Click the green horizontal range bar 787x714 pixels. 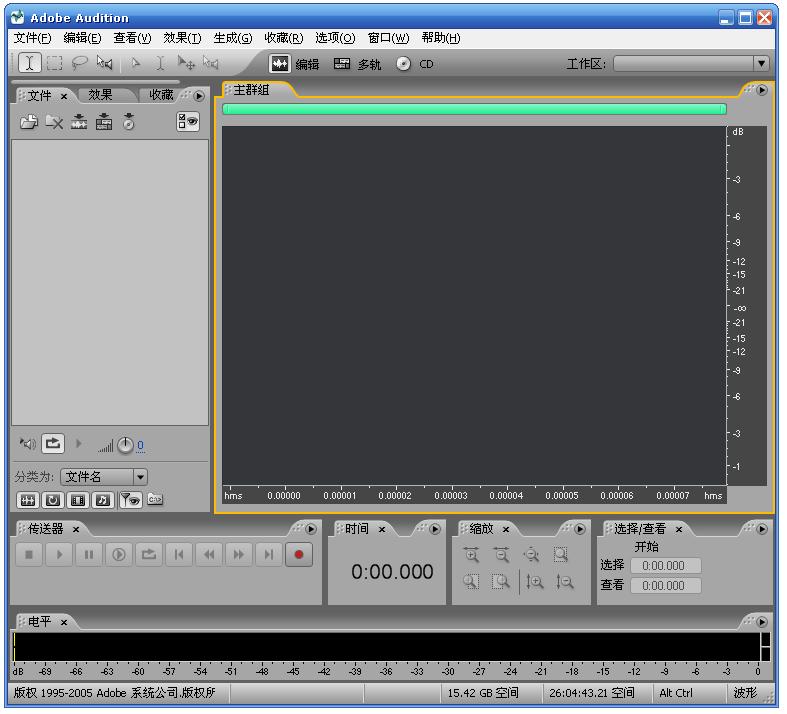[x=474, y=109]
